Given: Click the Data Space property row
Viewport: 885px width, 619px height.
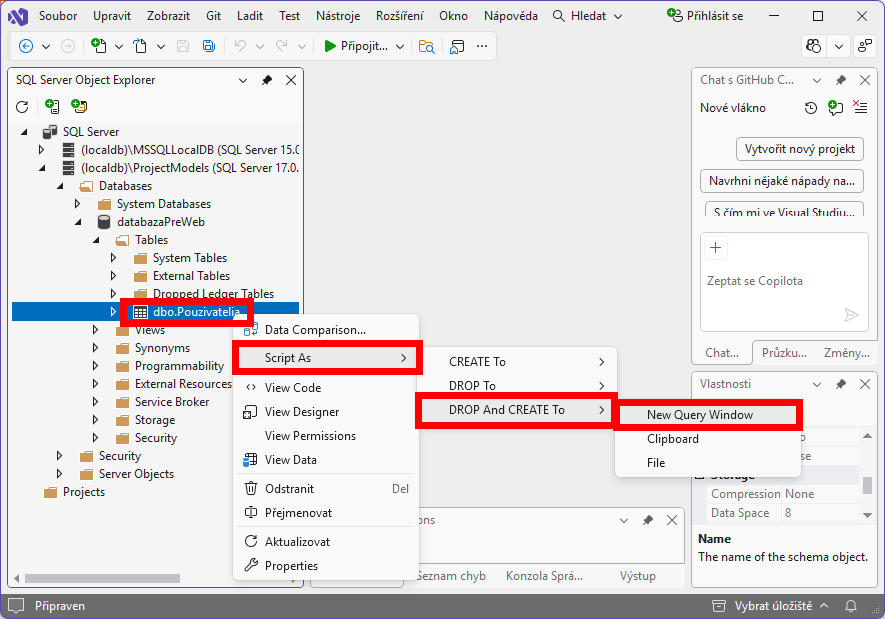Looking at the screenshot, I should pos(783,513).
